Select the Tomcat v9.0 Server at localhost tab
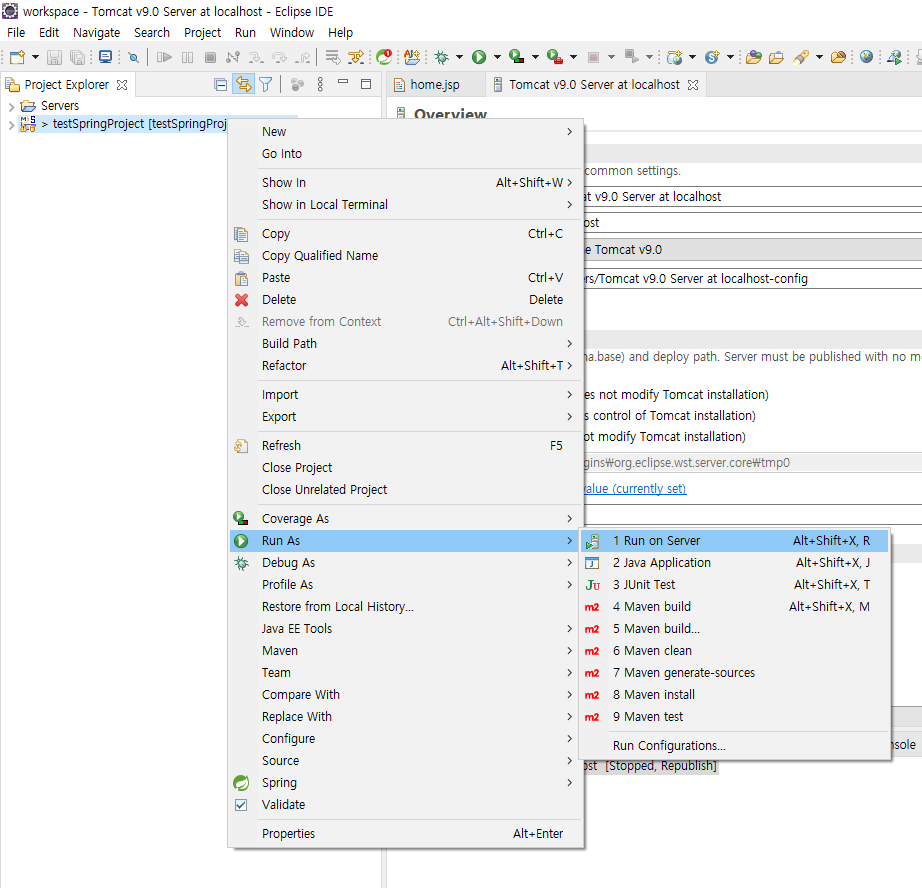This screenshot has width=922, height=888. tap(594, 85)
